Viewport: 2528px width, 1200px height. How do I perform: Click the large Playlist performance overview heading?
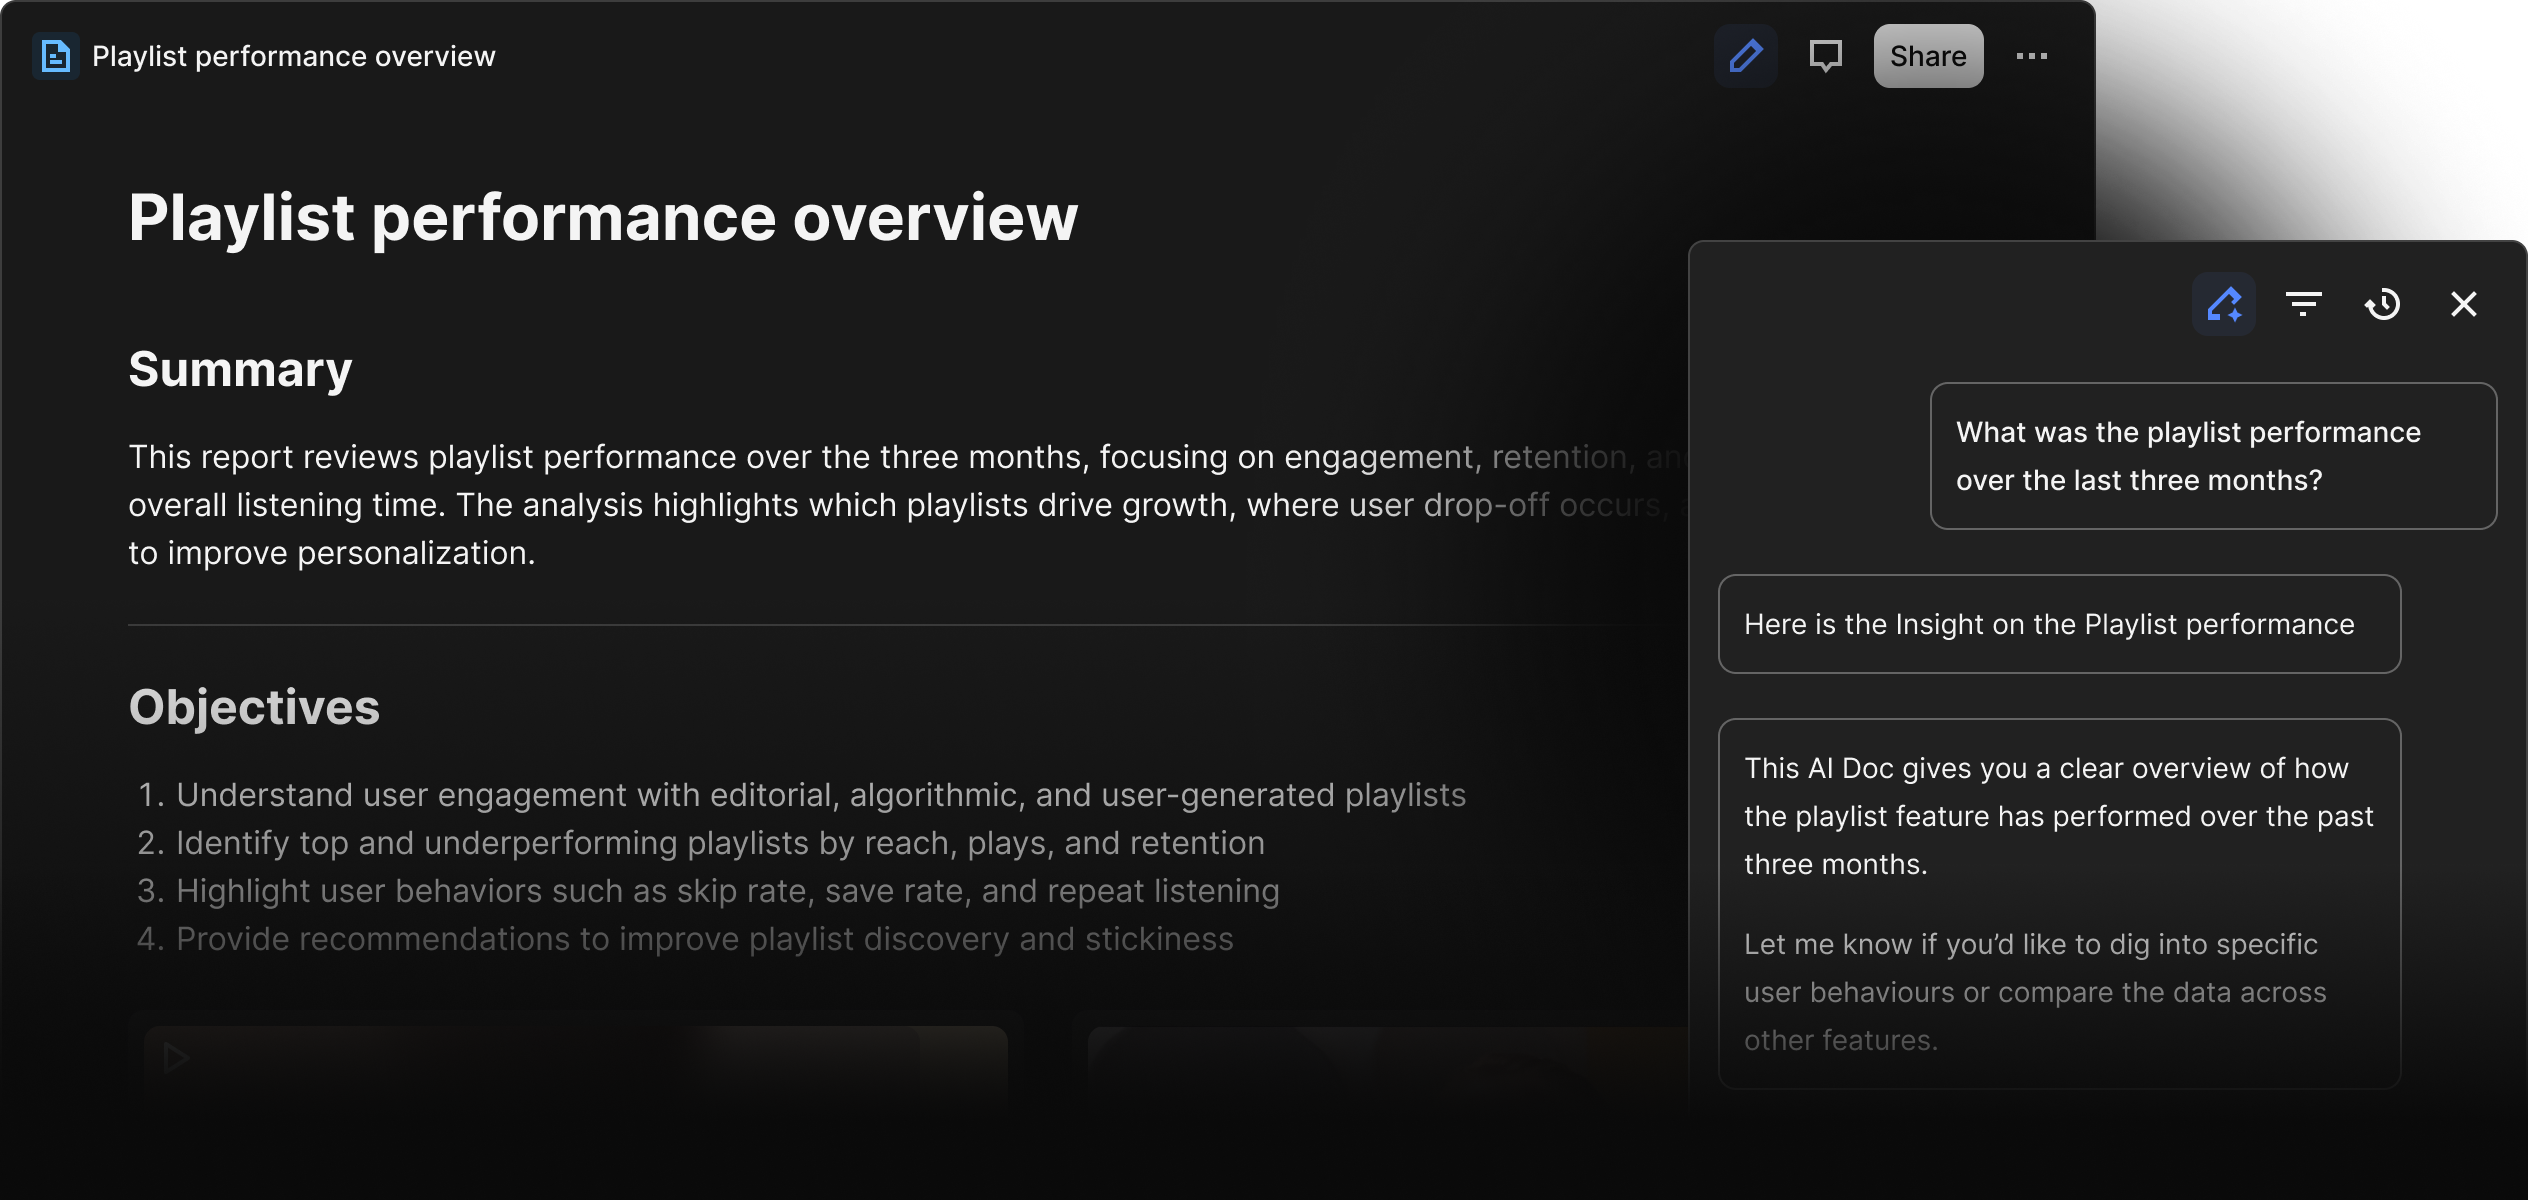[x=602, y=217]
